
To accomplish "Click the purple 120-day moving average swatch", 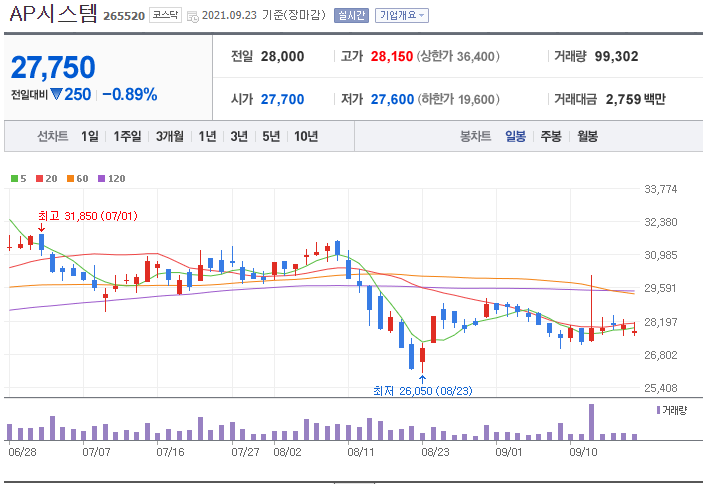I will click(x=101, y=179).
